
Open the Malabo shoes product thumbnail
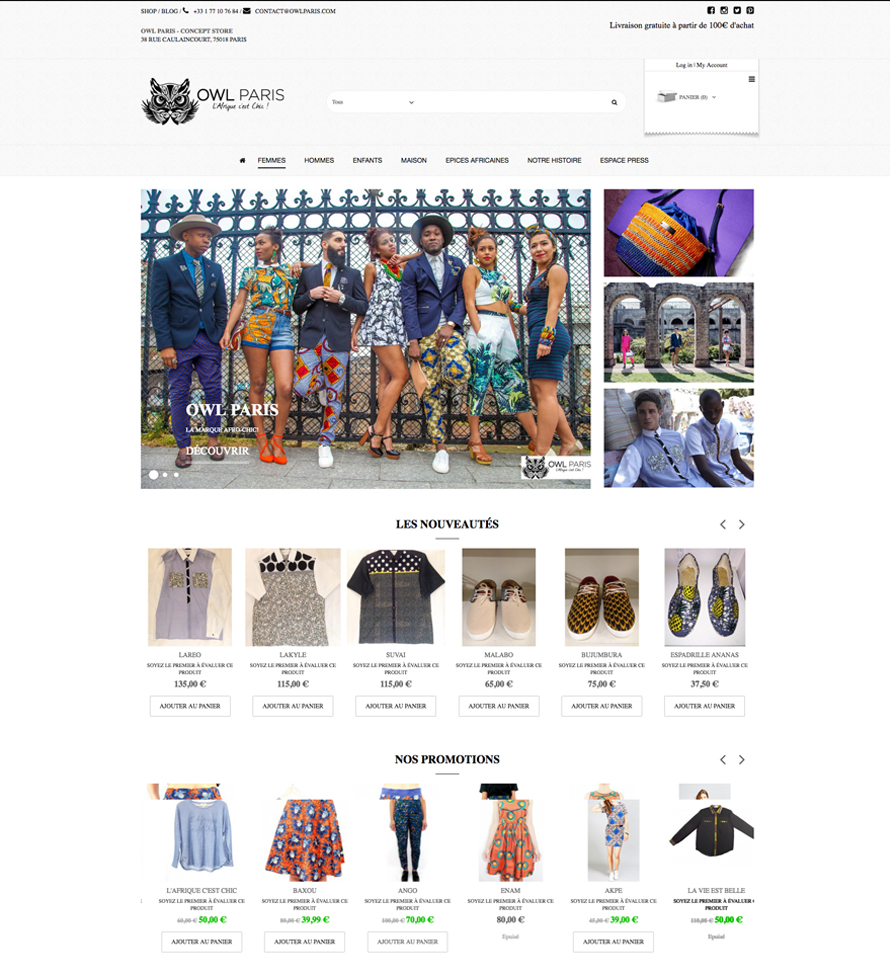click(x=499, y=597)
